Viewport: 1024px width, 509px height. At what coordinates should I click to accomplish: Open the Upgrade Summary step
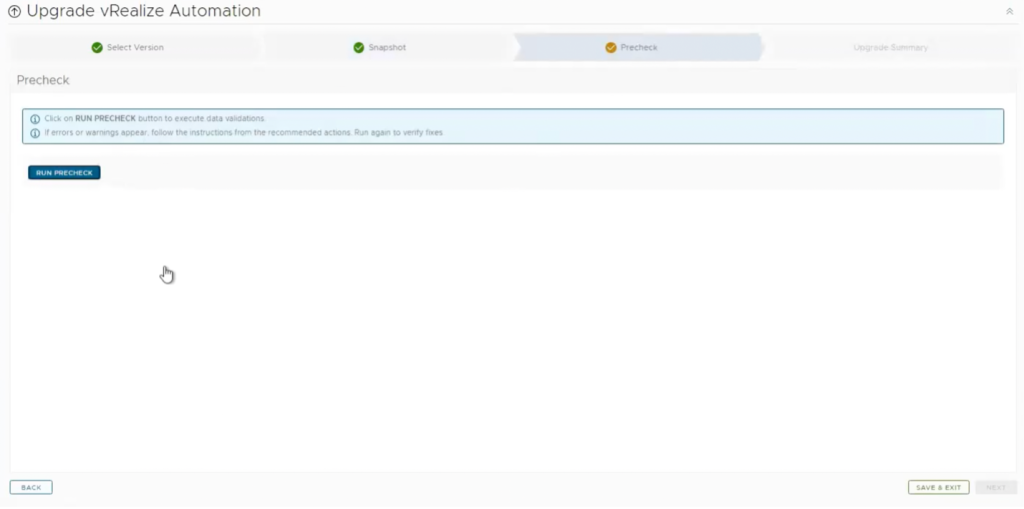(890, 48)
